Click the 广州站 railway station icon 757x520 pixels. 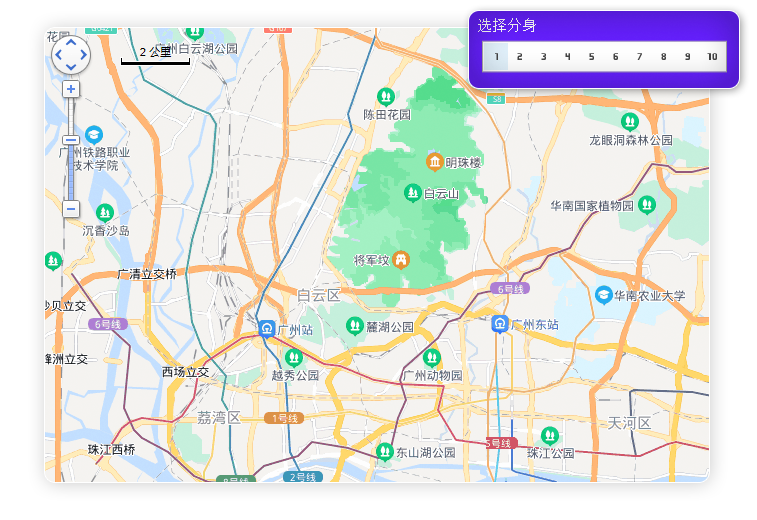(x=266, y=329)
